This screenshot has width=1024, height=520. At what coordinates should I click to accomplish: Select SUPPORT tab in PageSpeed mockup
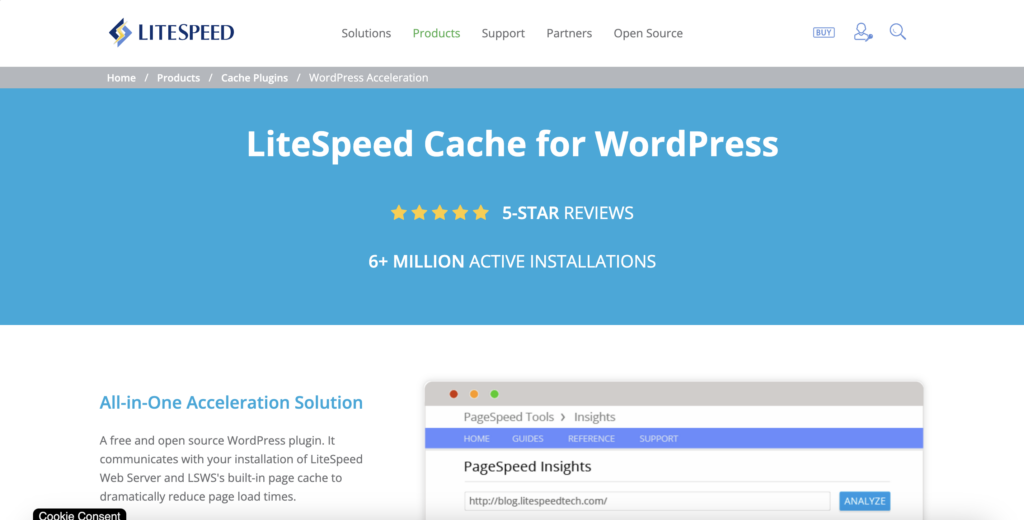click(x=658, y=438)
